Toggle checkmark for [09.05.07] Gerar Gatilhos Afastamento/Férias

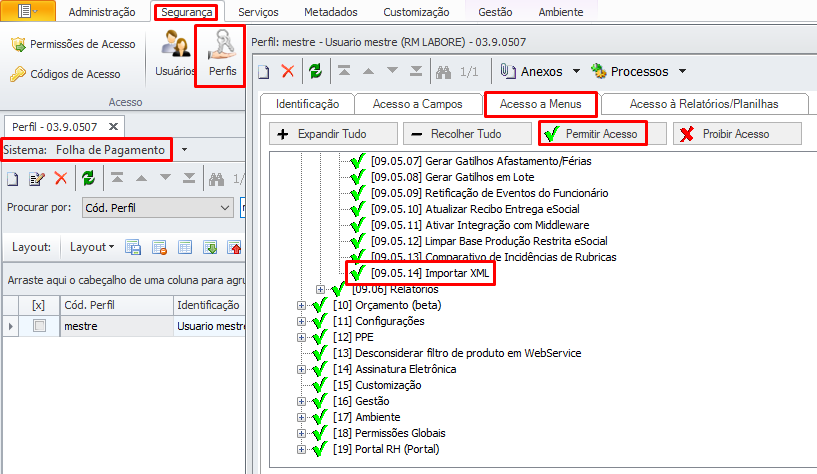click(358, 161)
